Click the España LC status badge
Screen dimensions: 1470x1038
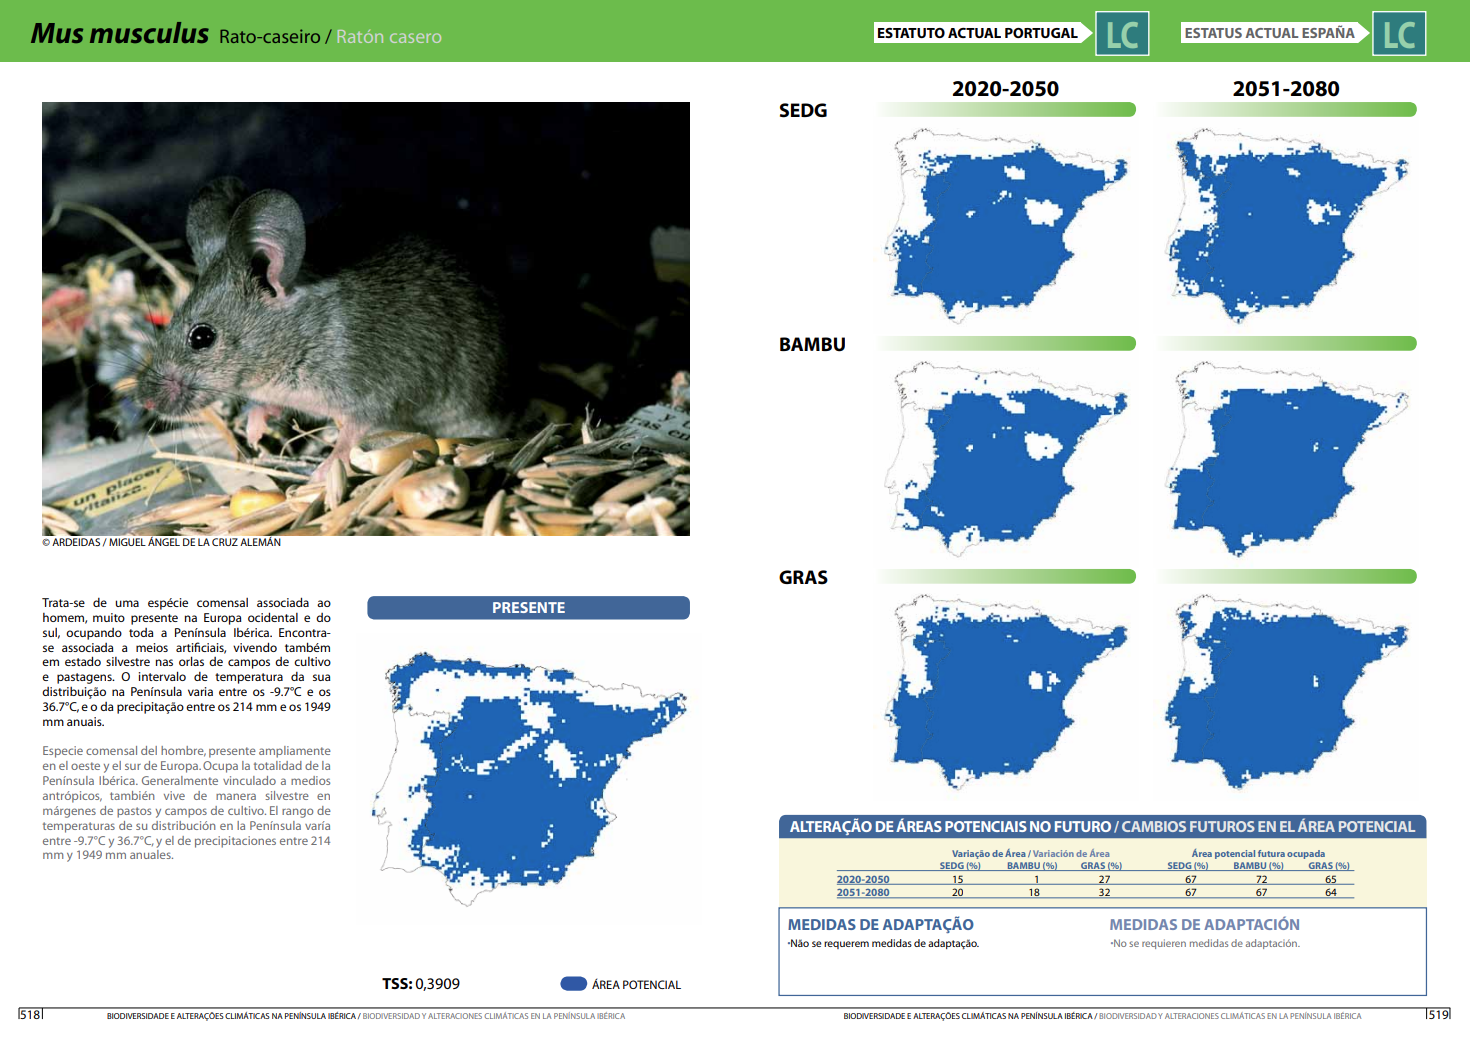tap(1398, 34)
